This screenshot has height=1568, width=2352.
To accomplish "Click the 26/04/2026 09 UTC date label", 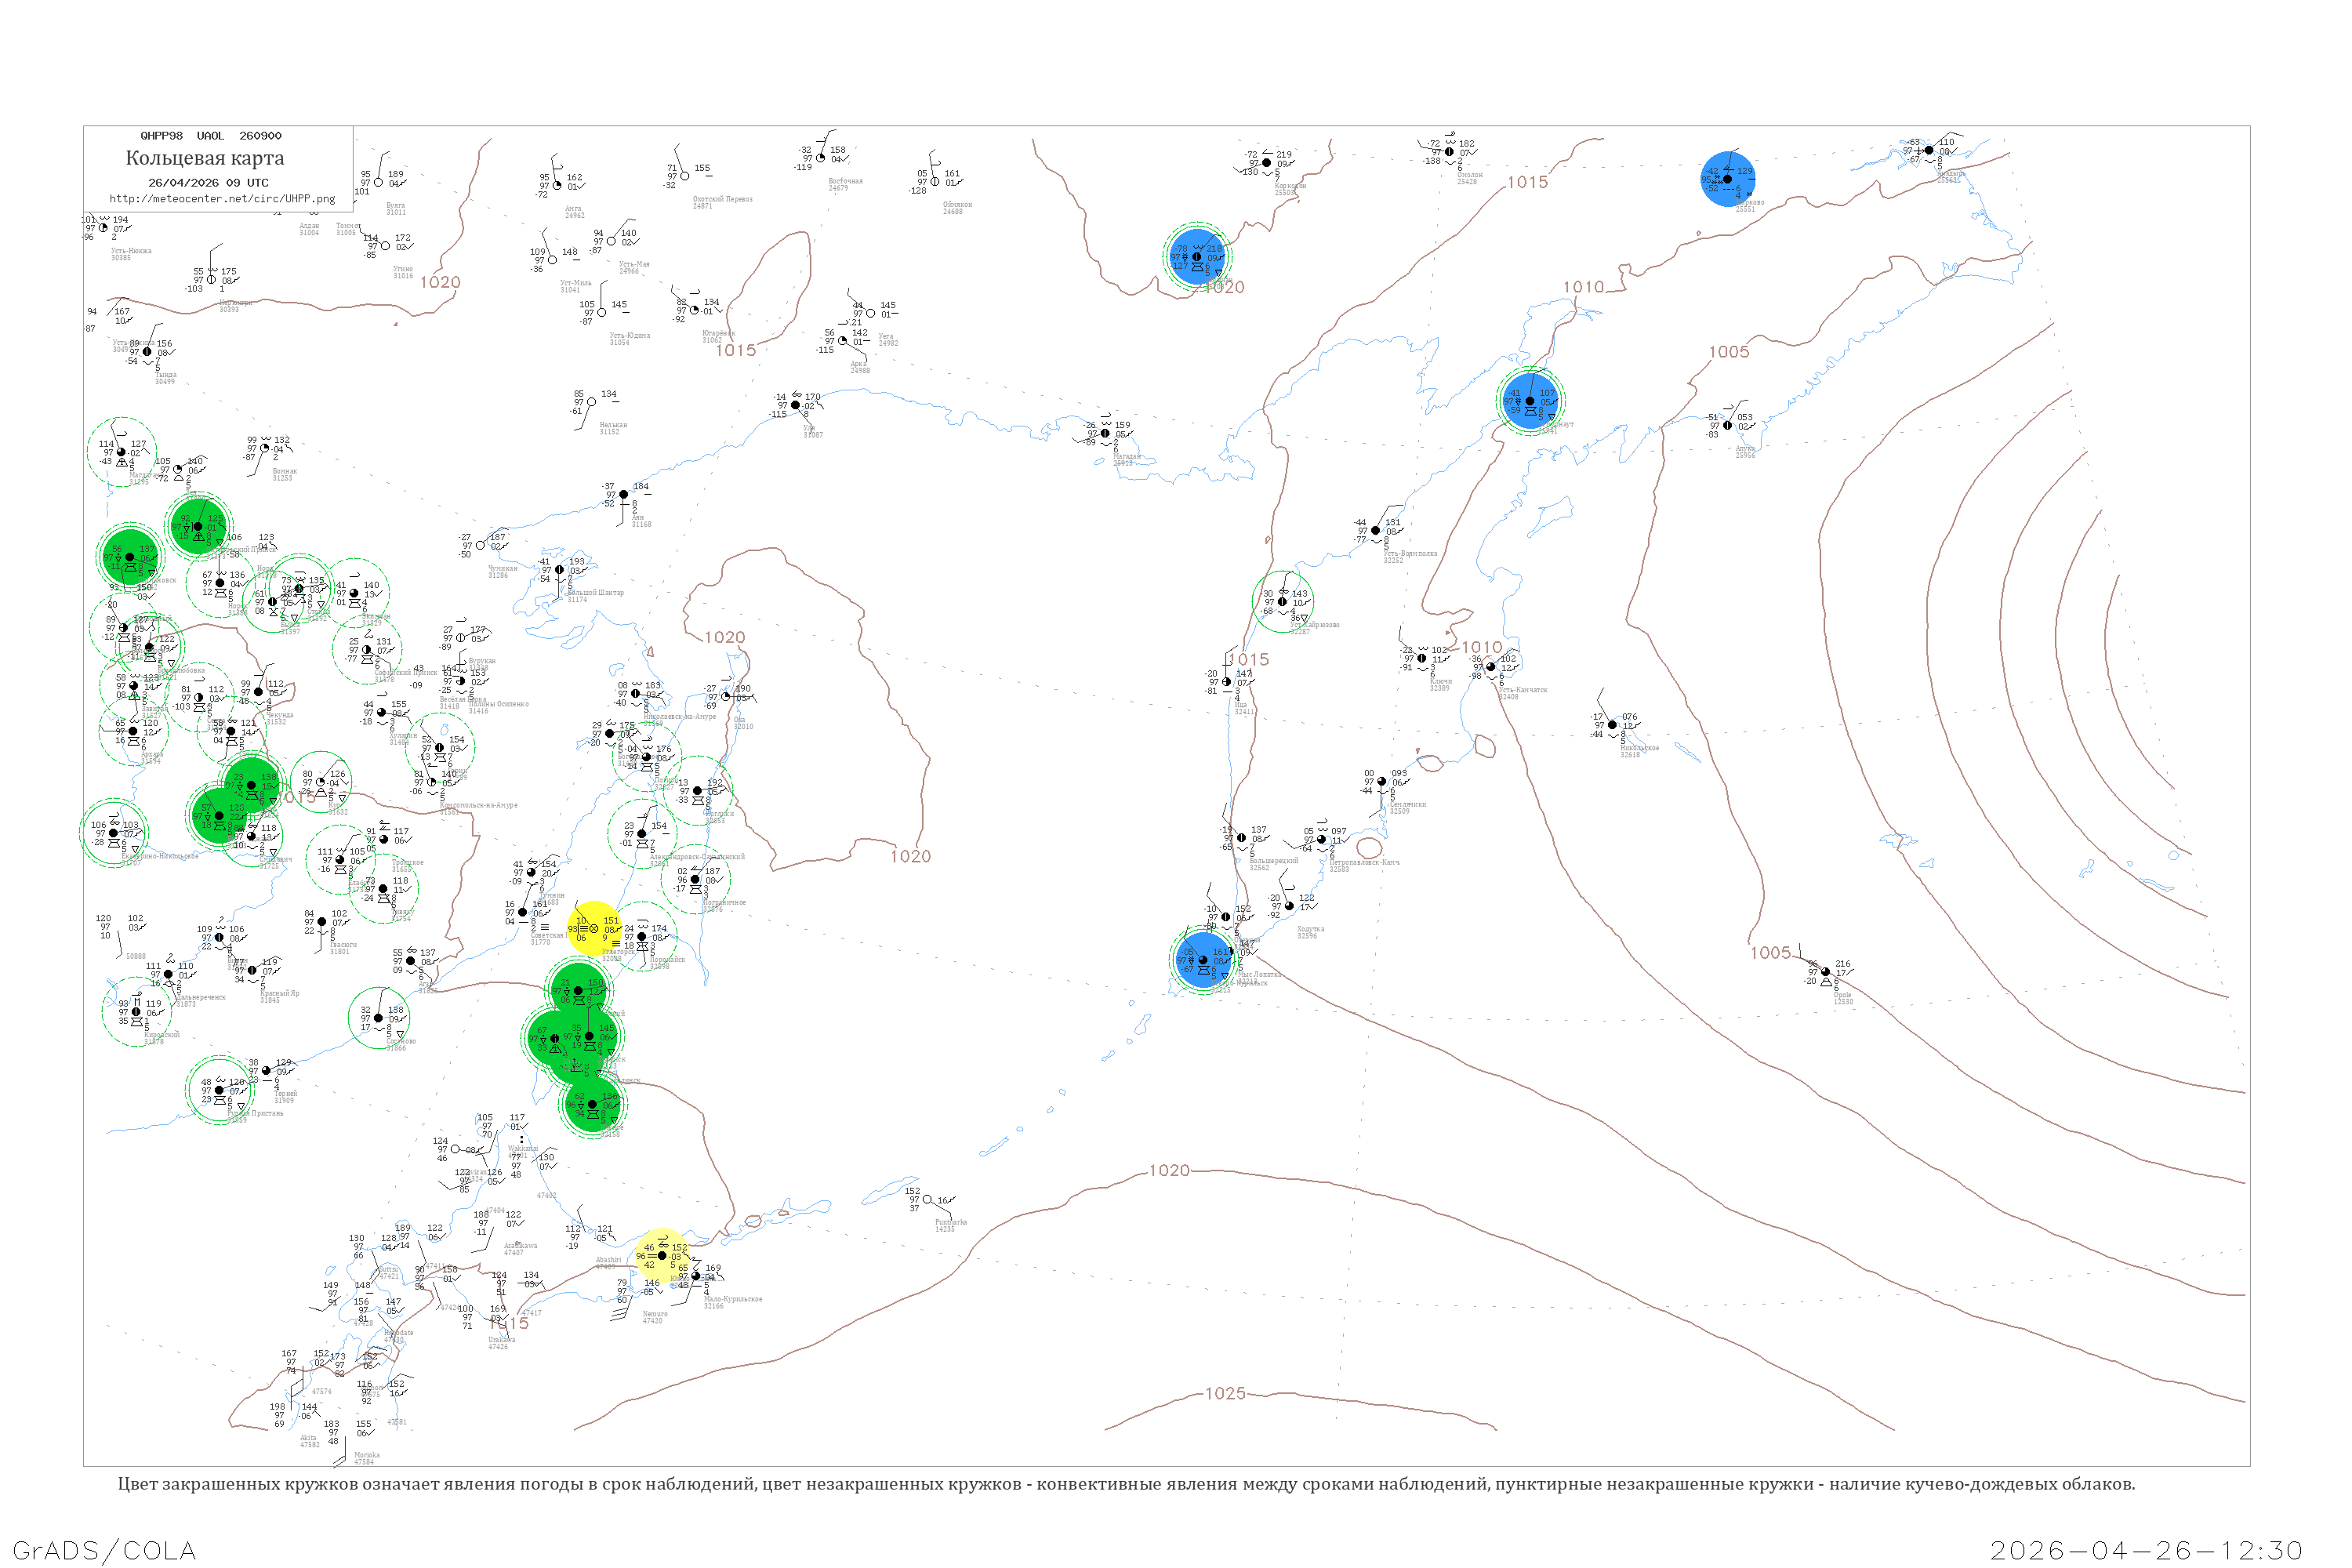I will pos(208,182).
